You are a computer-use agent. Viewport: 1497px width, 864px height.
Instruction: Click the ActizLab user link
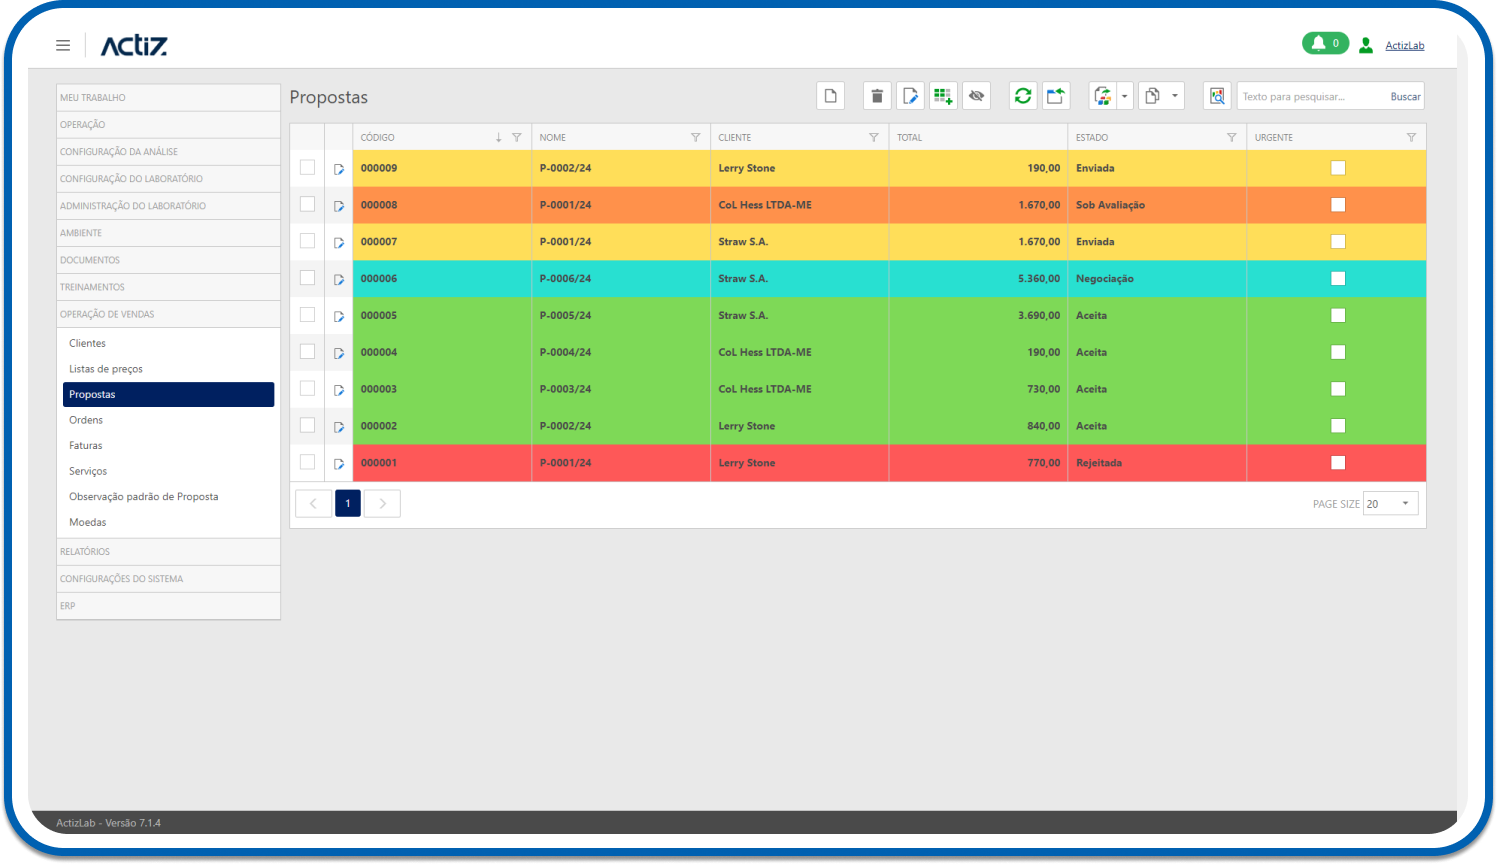point(1404,46)
